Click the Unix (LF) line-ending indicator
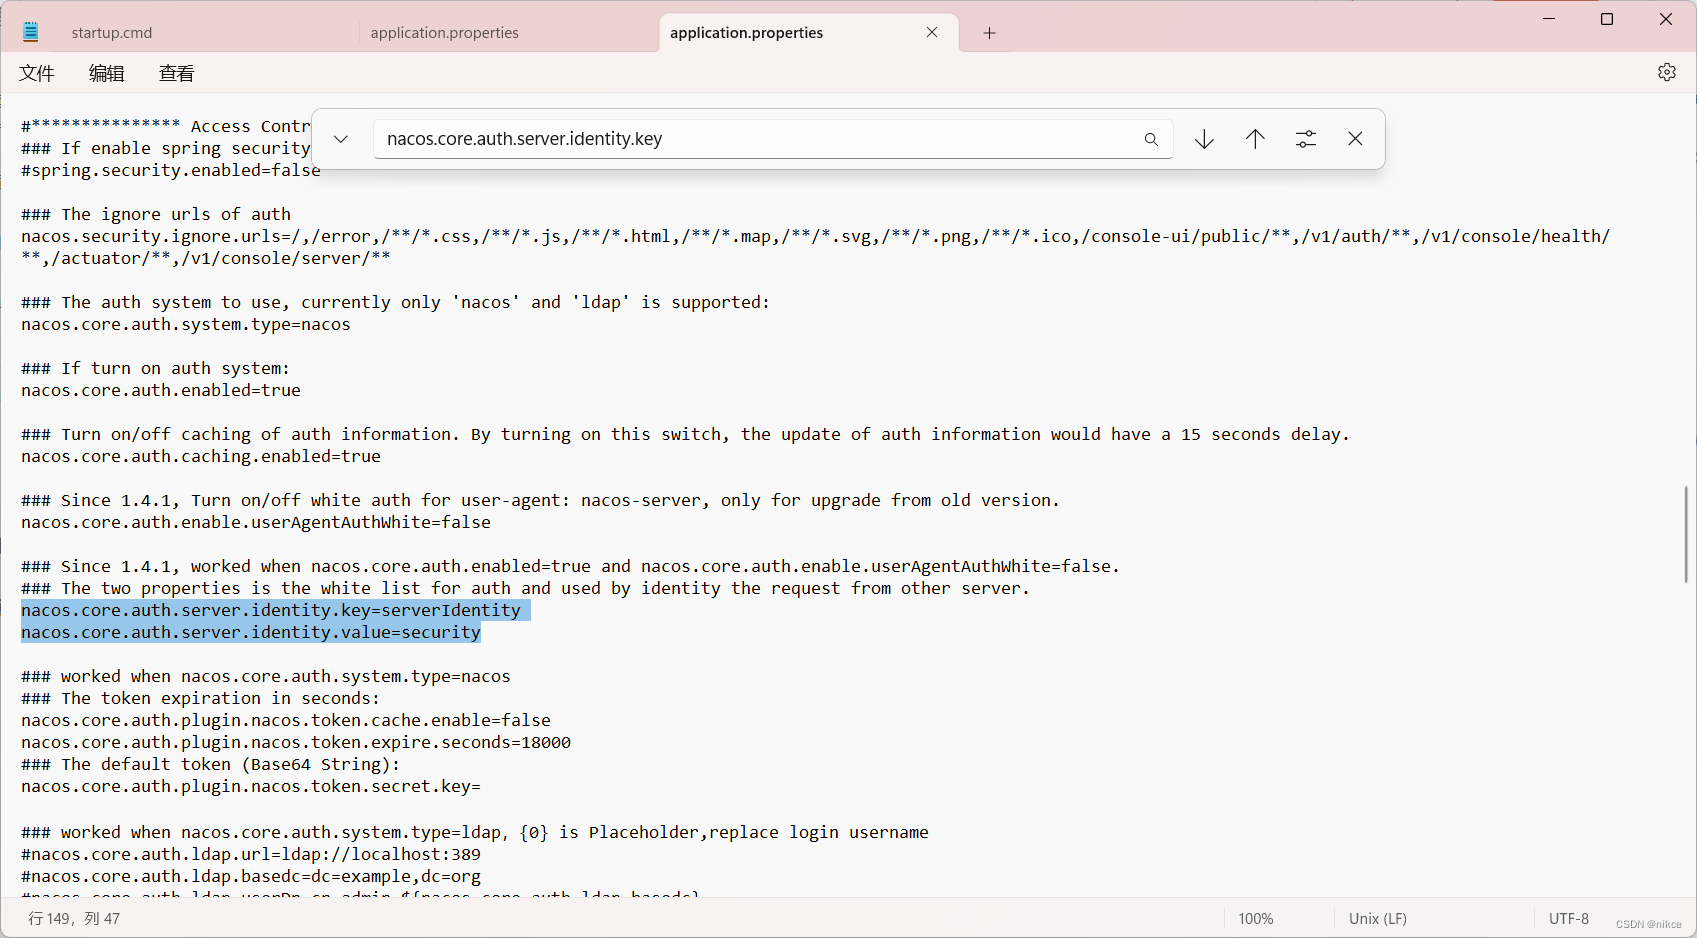Screen dimensions: 1697x938 coord(1377,918)
